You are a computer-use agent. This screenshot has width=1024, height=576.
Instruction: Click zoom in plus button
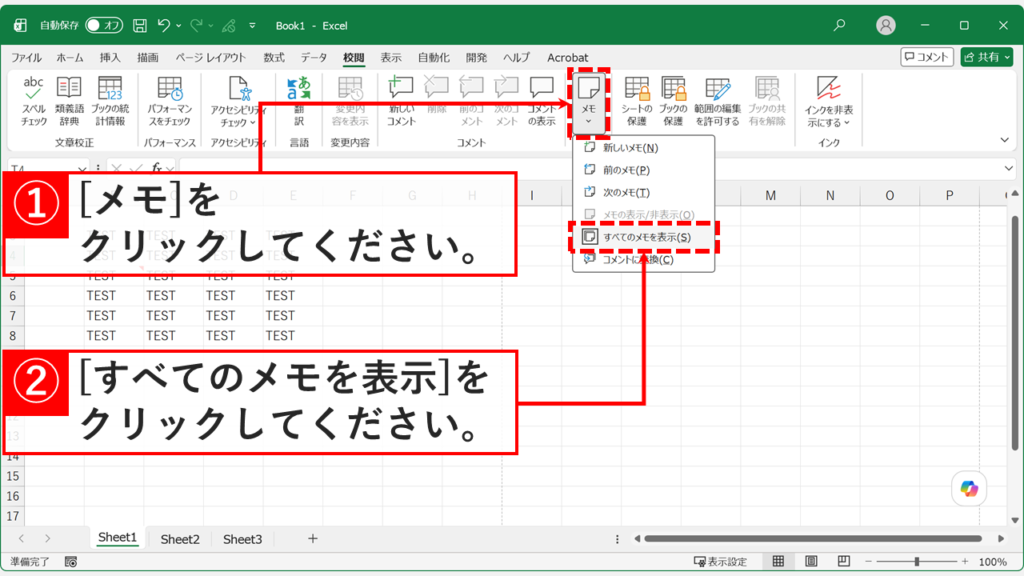[965, 562]
